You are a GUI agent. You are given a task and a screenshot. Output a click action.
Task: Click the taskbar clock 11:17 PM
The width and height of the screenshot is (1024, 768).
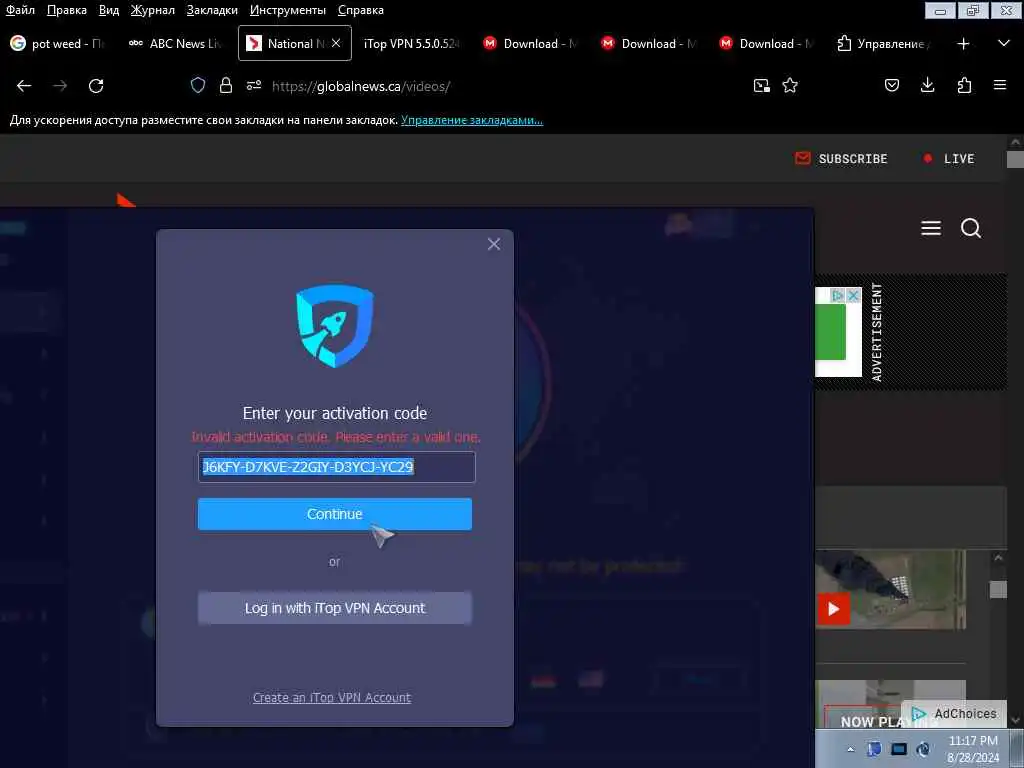(973, 748)
